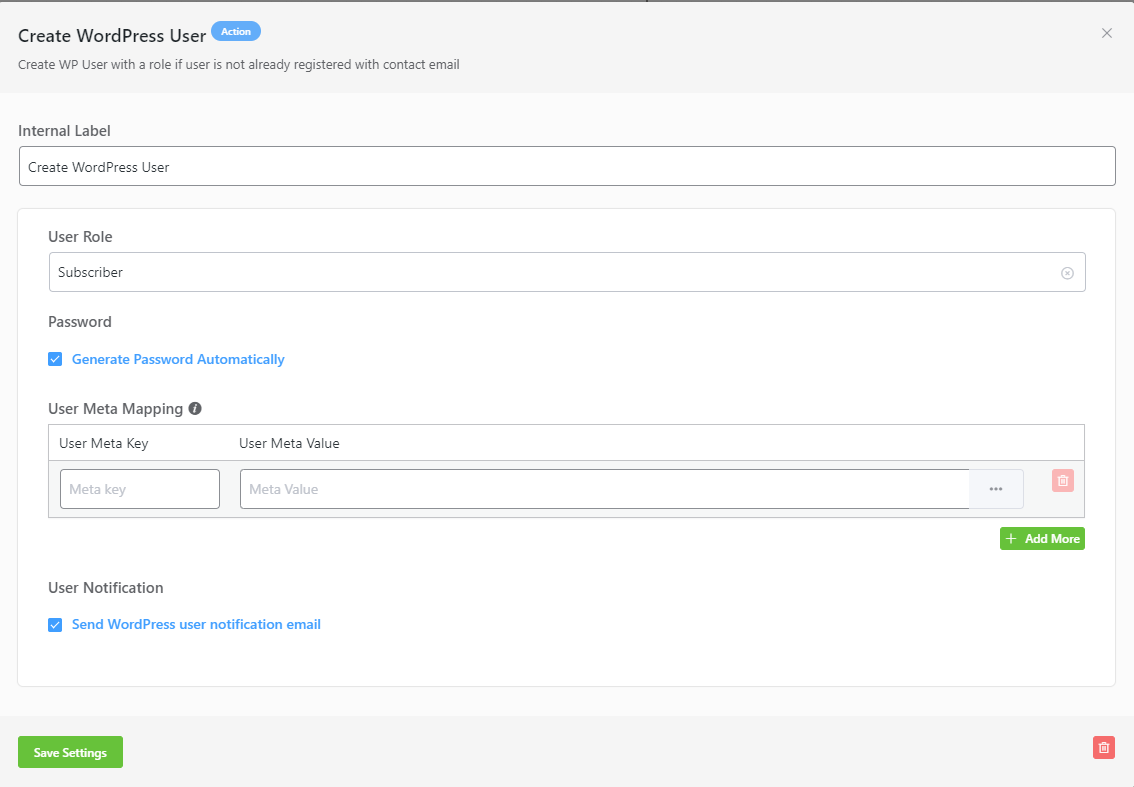Image resolution: width=1134 pixels, height=787 pixels.
Task: Open the User Role dropdown
Action: pyautogui.click(x=567, y=272)
